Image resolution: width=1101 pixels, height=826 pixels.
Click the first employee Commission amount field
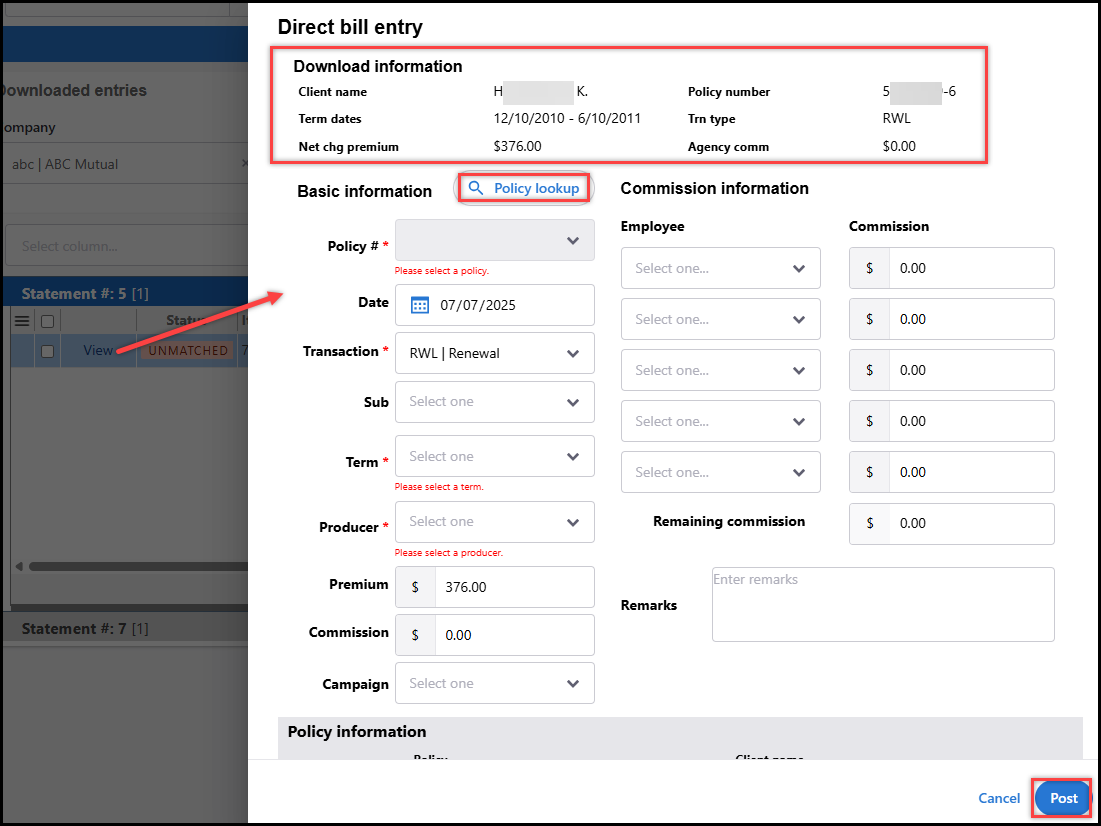(x=972, y=268)
